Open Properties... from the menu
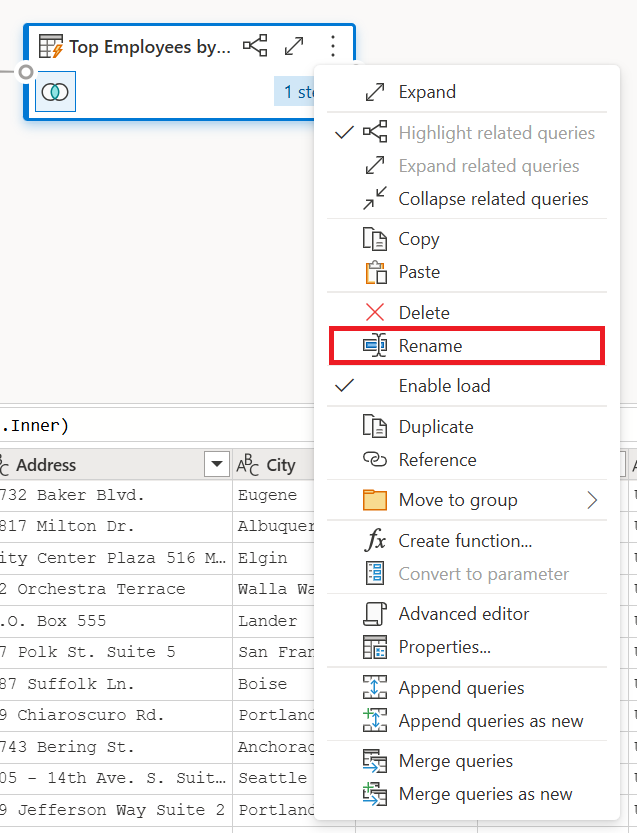The height and width of the screenshot is (833, 637). (x=467, y=647)
